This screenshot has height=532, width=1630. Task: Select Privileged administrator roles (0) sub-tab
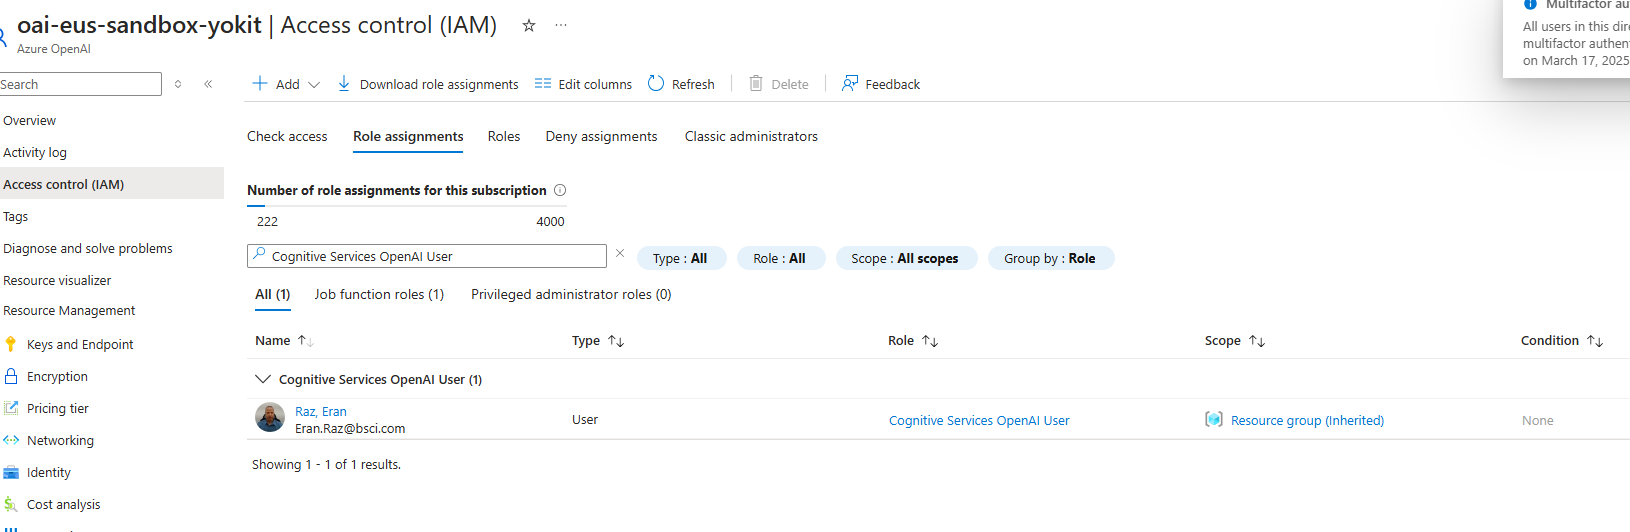pos(571,294)
